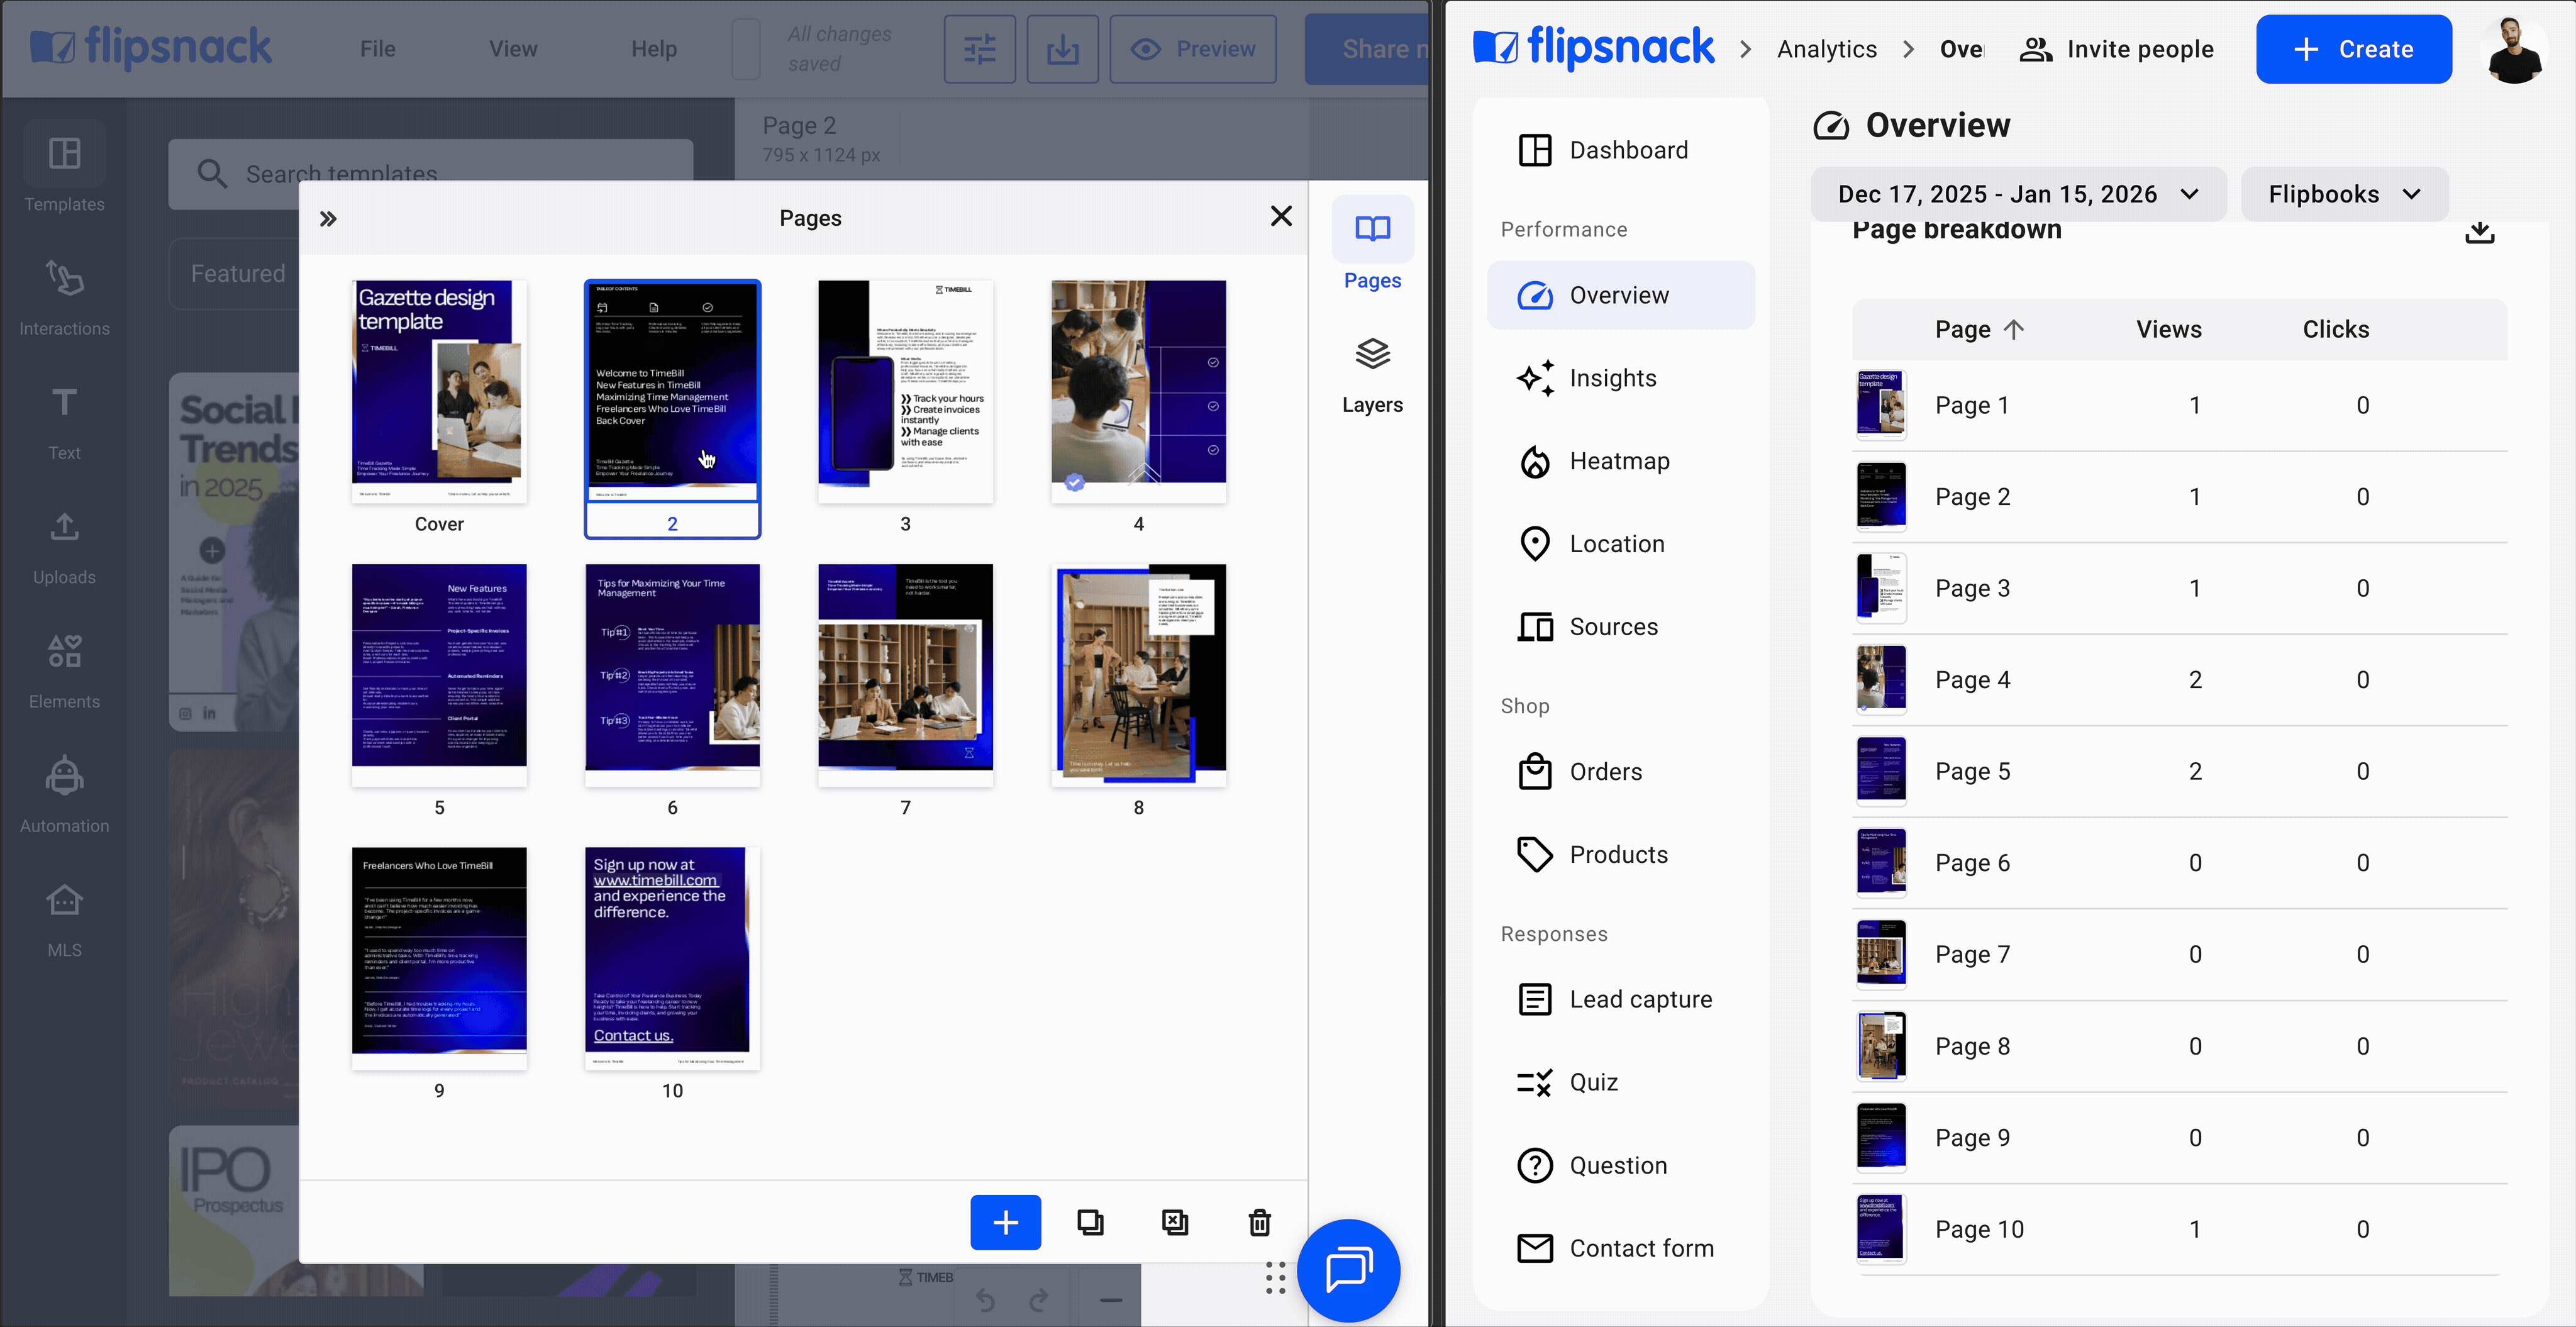Open the Layers panel
Viewport: 2576px width, 1327px height.
(x=1372, y=375)
